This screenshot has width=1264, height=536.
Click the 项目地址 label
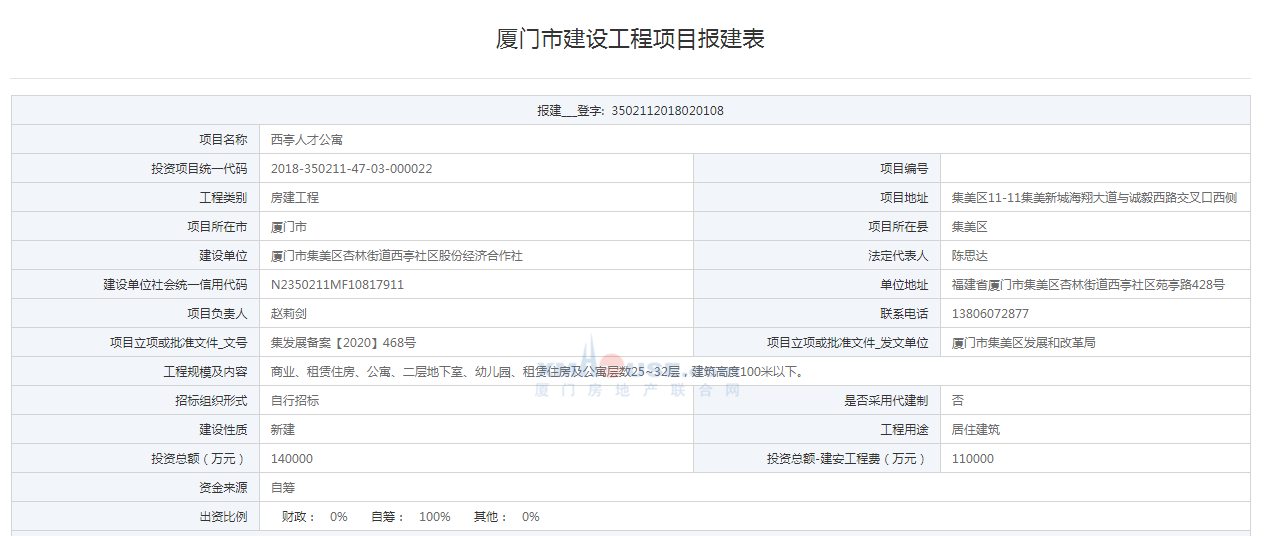tap(904, 198)
